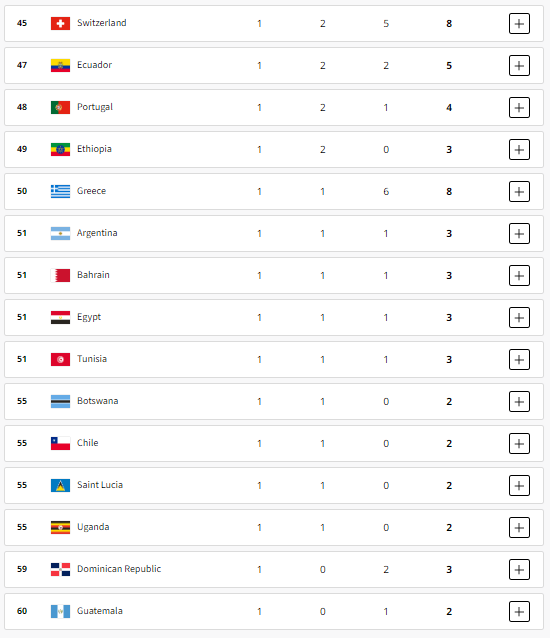
Task: Click the Greece flag icon
Action: tap(60, 191)
